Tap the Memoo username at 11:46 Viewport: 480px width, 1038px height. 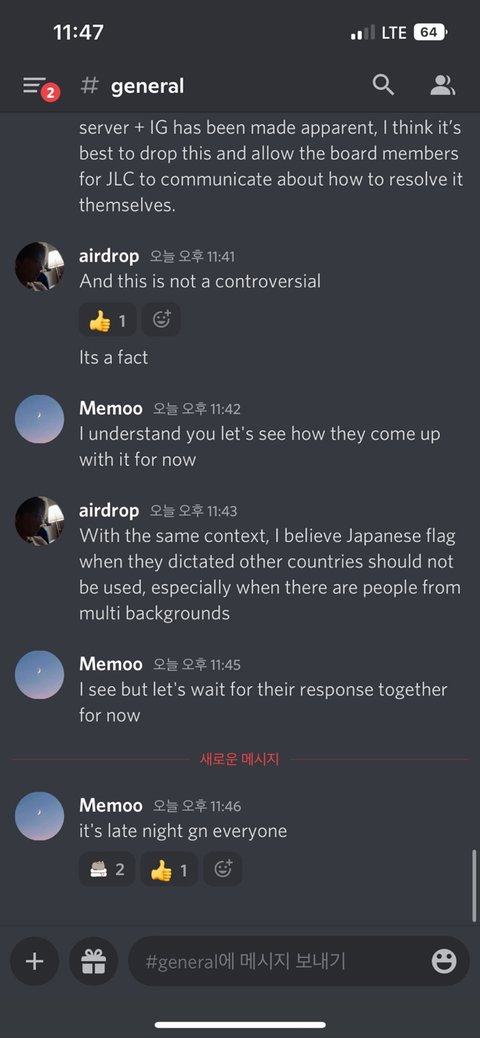pyautogui.click(x=111, y=805)
